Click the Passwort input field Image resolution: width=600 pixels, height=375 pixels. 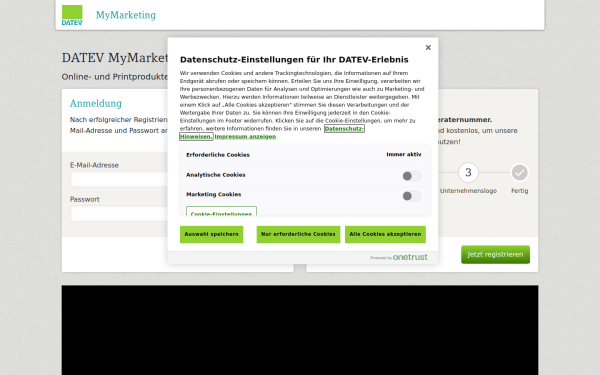coord(119,214)
